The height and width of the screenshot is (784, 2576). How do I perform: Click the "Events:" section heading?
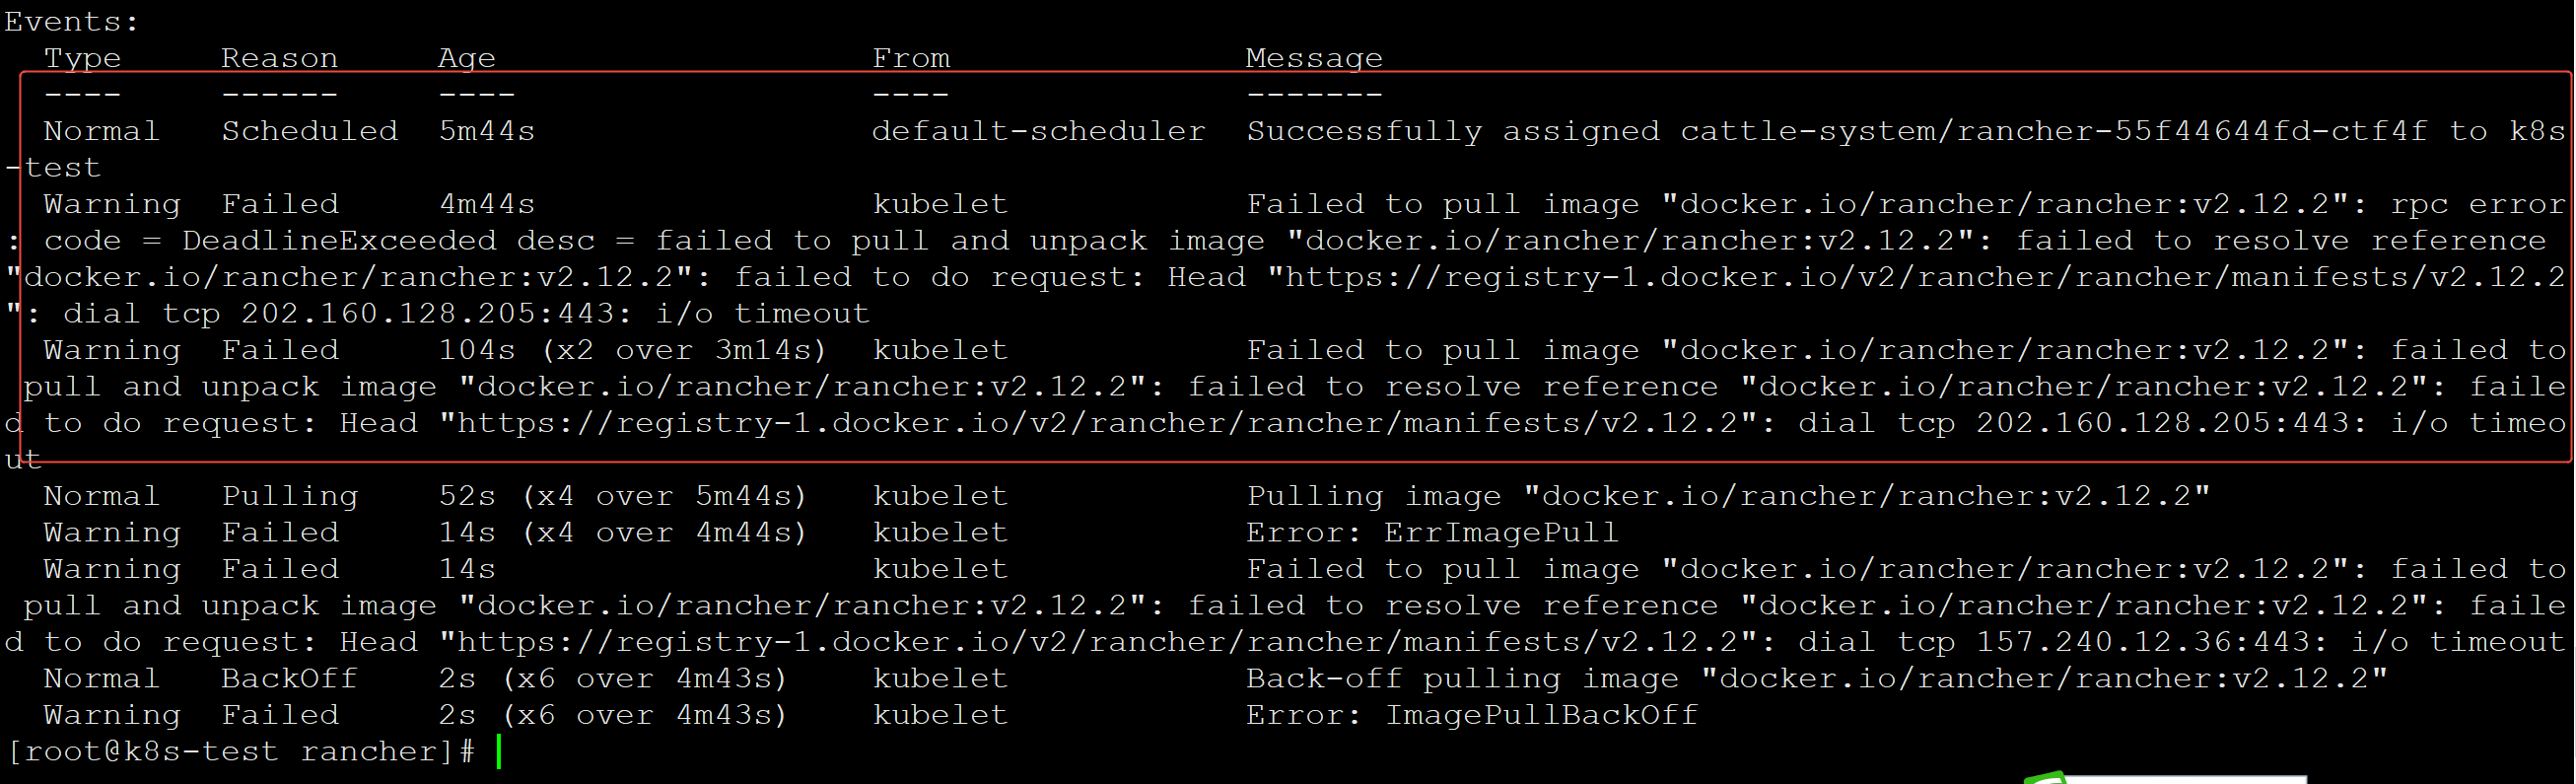(71, 22)
